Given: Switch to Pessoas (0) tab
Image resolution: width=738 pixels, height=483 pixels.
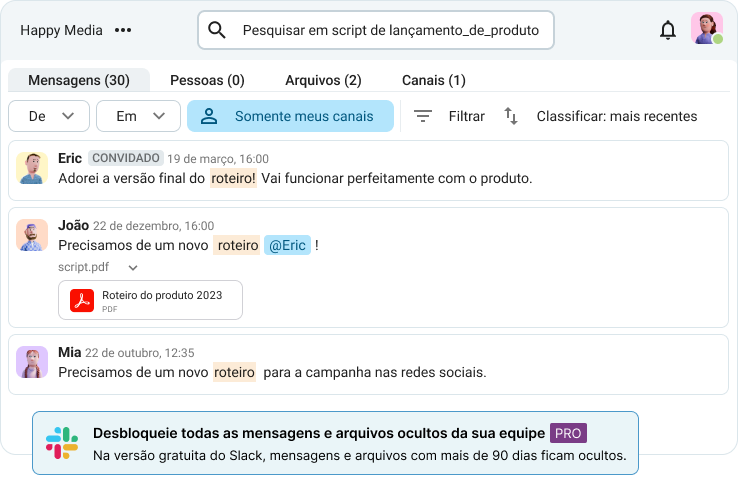Looking at the screenshot, I should (x=207, y=80).
